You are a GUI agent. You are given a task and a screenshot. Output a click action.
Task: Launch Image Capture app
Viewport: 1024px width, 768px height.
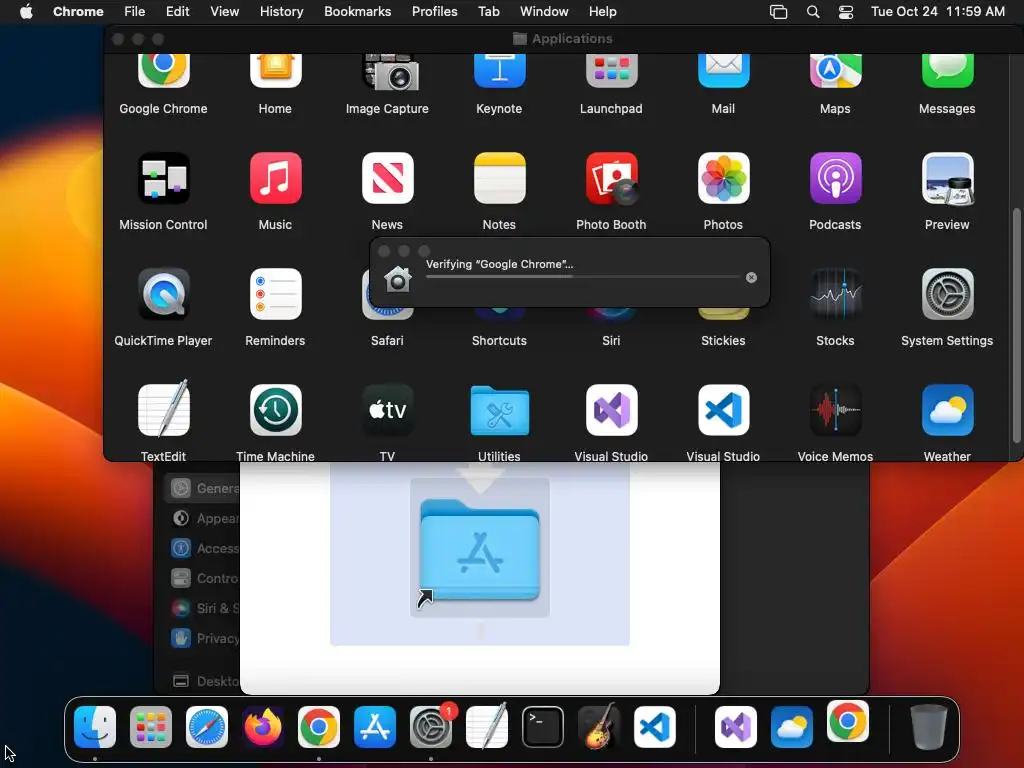[390, 72]
